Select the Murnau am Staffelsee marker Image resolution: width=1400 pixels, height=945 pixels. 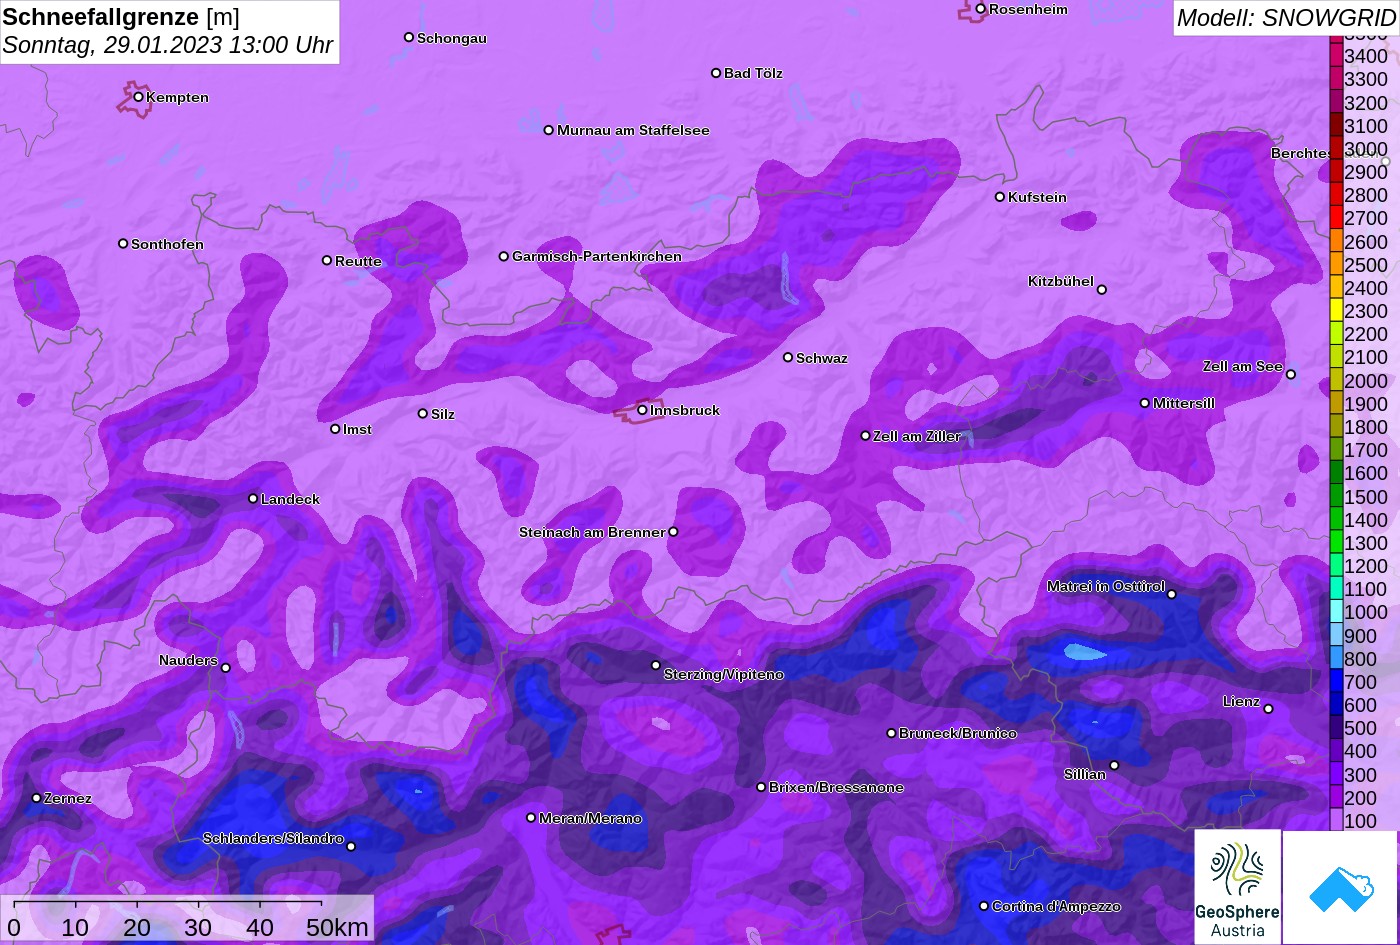[x=549, y=130]
